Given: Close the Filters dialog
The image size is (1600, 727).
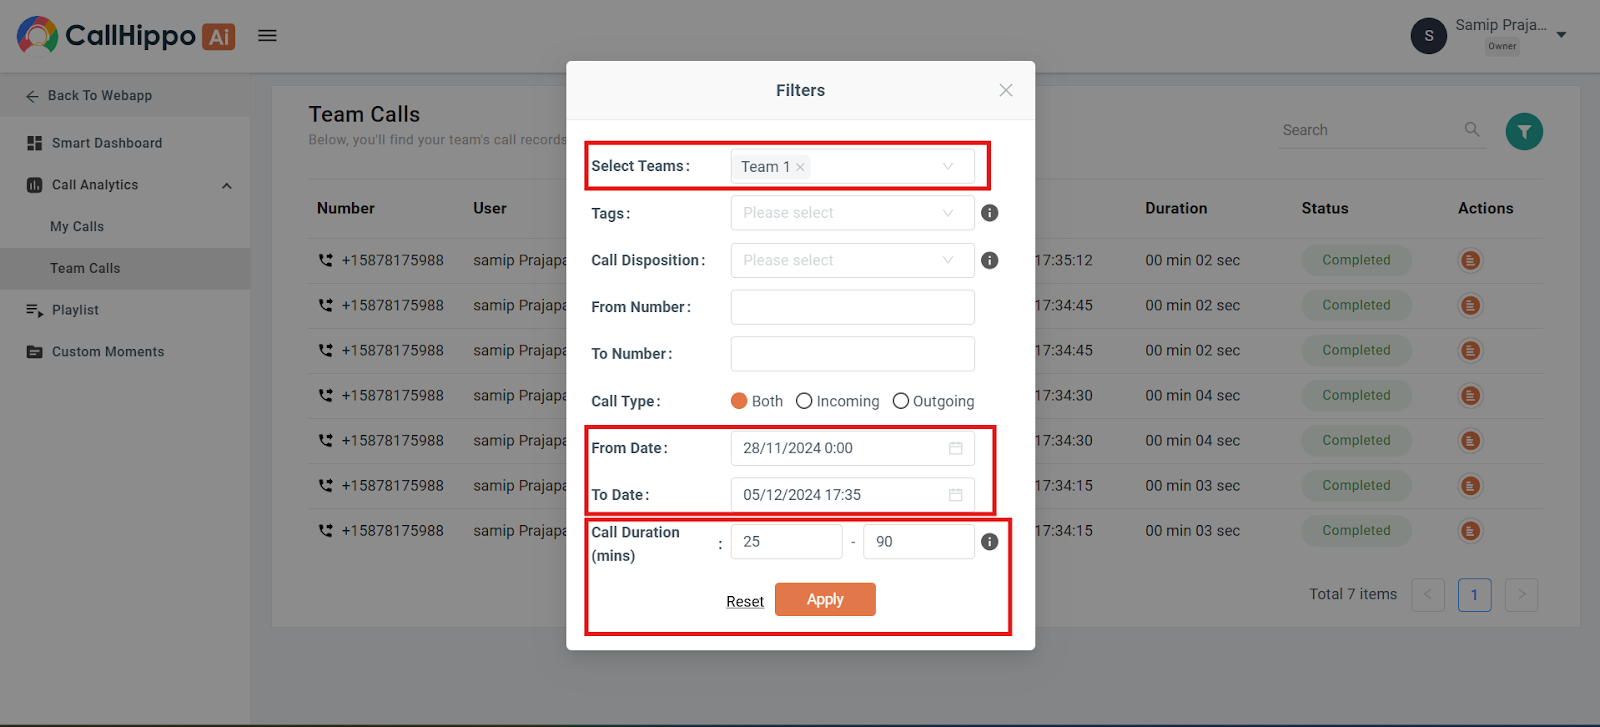Looking at the screenshot, I should [1006, 90].
